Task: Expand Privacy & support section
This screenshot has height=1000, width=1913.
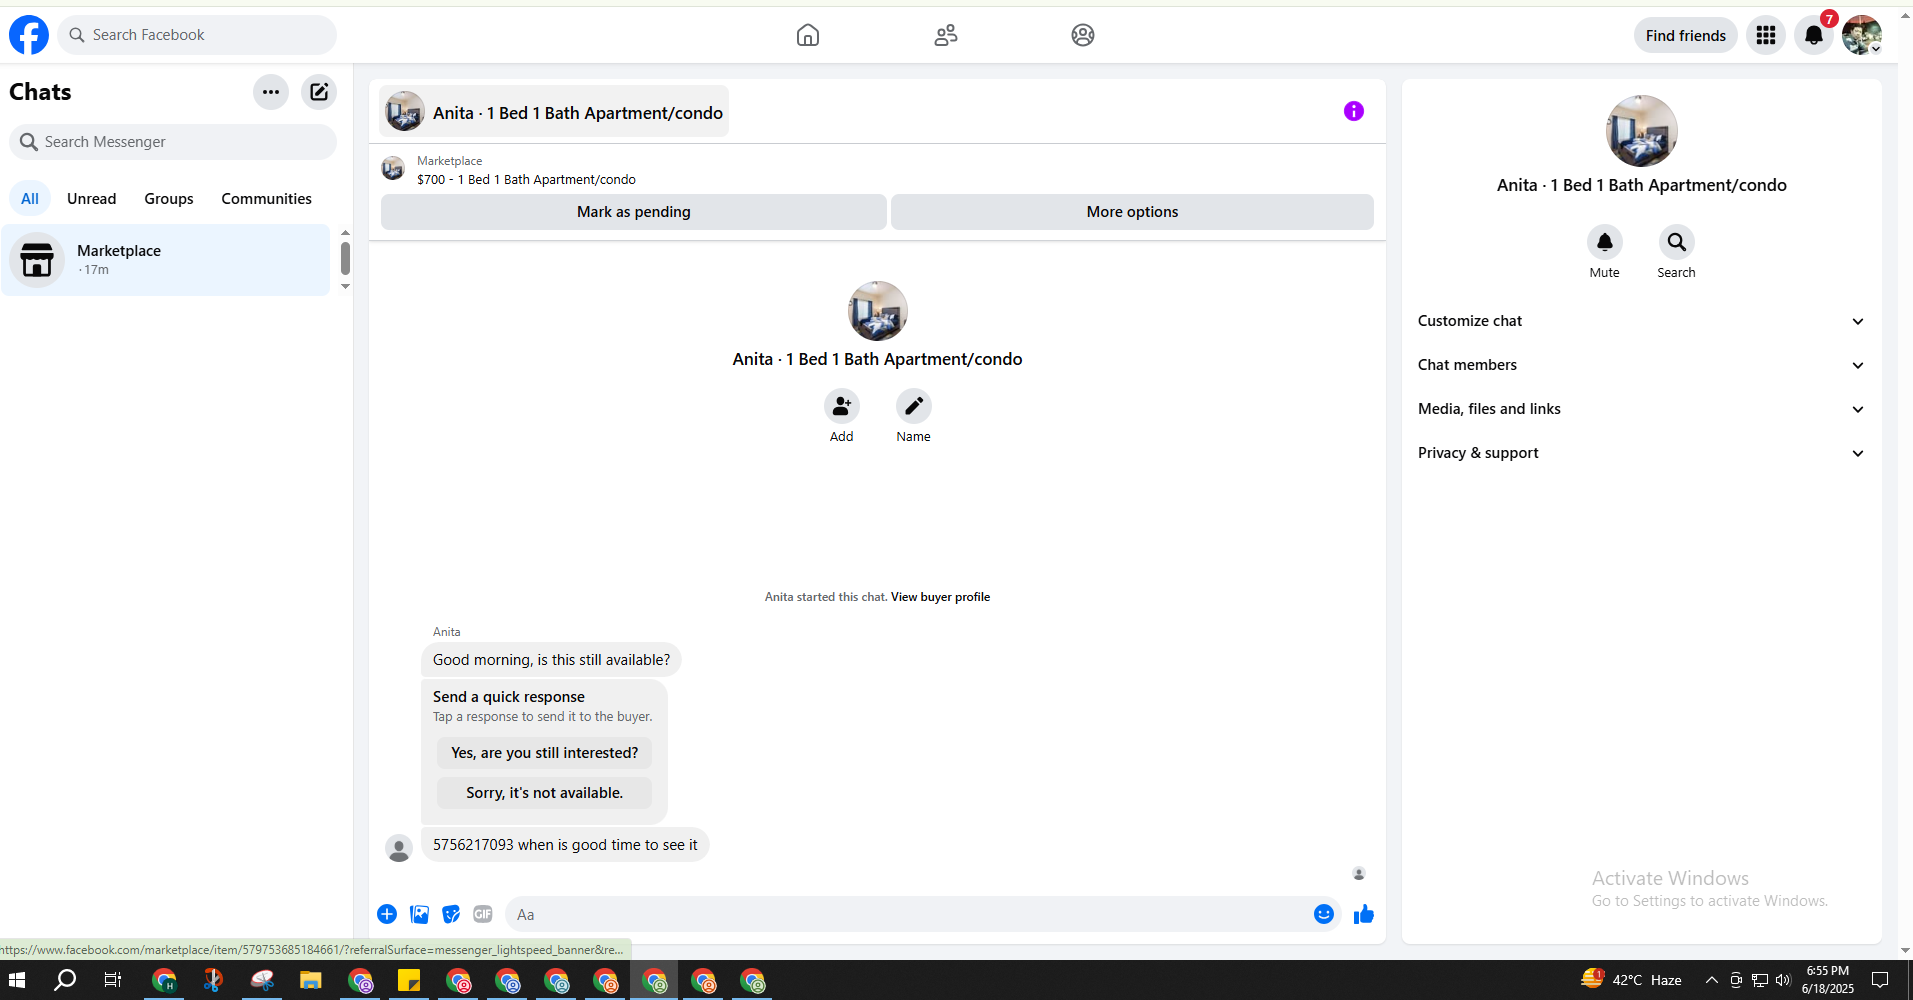Action: (1642, 453)
